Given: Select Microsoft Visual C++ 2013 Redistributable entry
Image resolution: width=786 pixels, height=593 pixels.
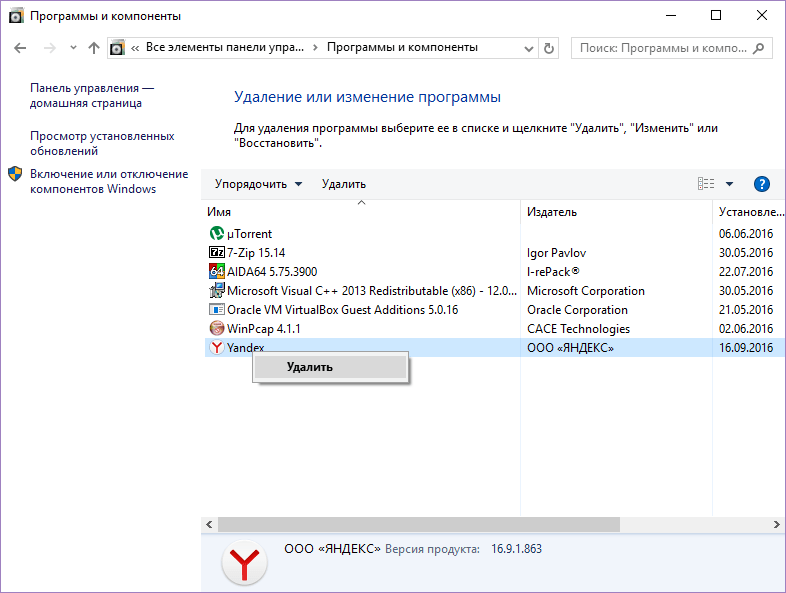Looking at the screenshot, I should click(x=371, y=291).
